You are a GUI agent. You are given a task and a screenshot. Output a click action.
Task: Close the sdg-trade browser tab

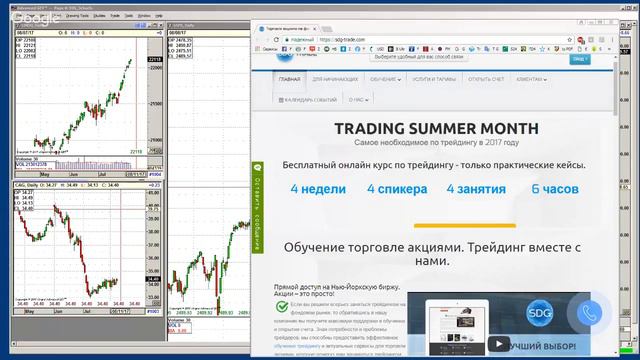314,29
